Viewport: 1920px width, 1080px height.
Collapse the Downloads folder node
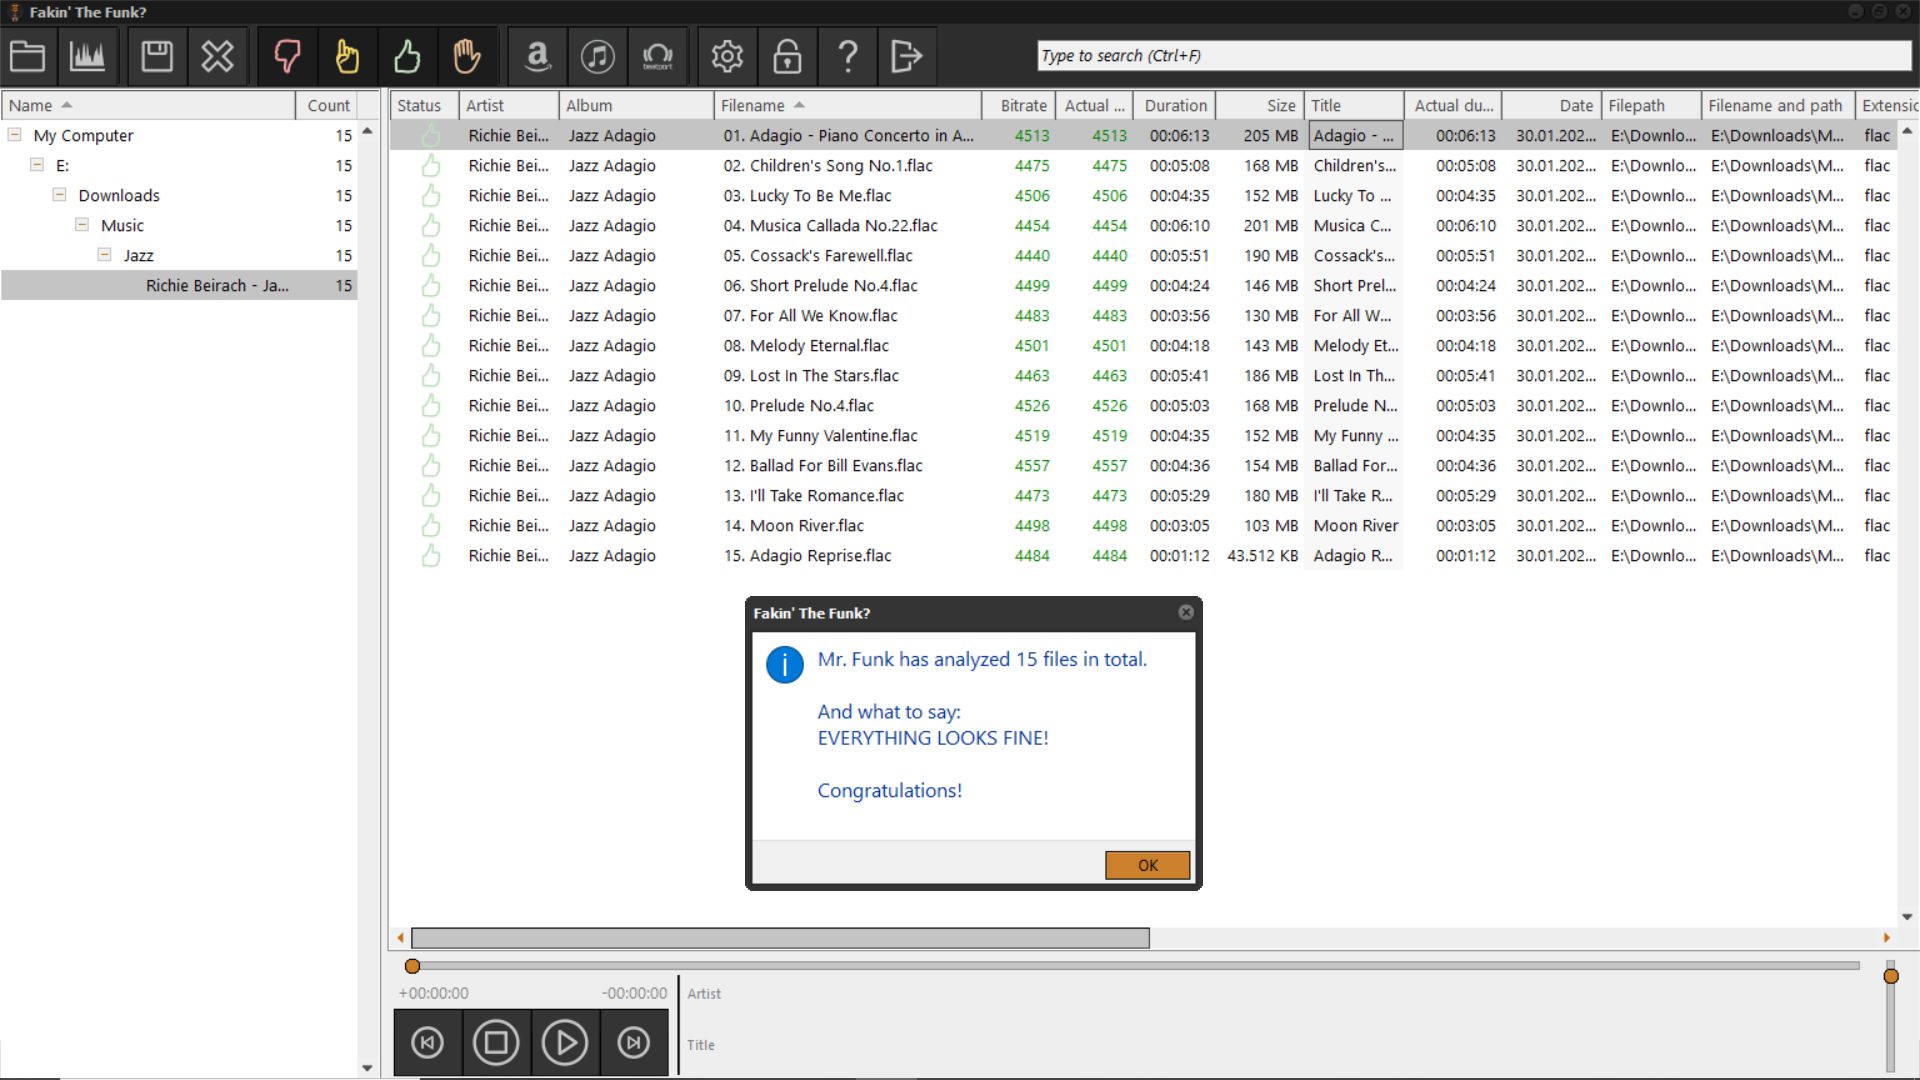(x=59, y=194)
